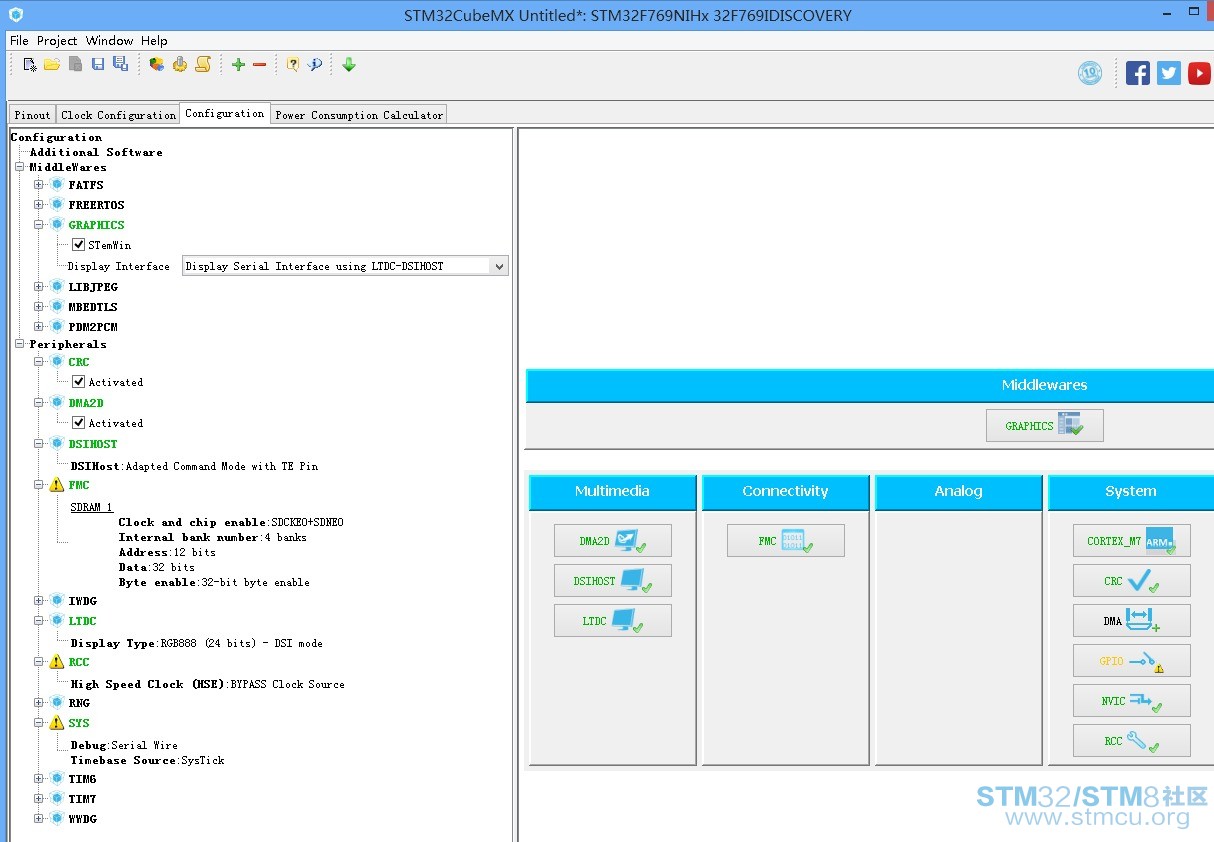Image resolution: width=1214 pixels, height=842 pixels.
Task: Open the Load Project folder icon
Action: tap(52, 65)
